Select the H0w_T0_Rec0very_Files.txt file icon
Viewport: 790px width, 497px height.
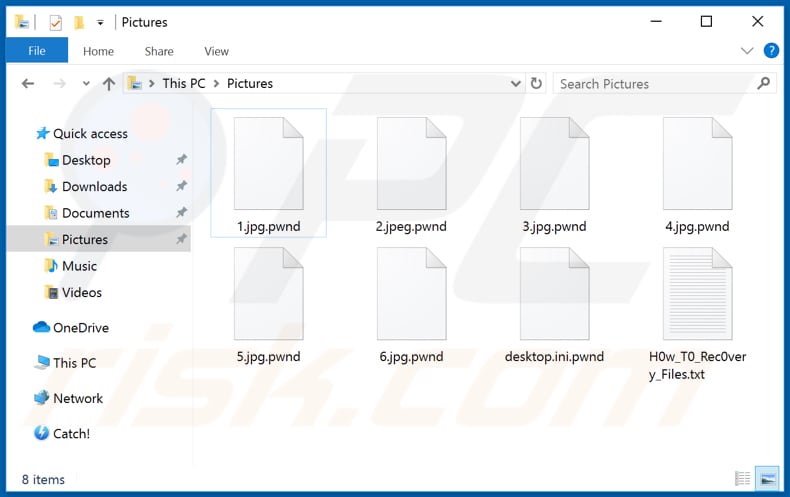point(698,293)
